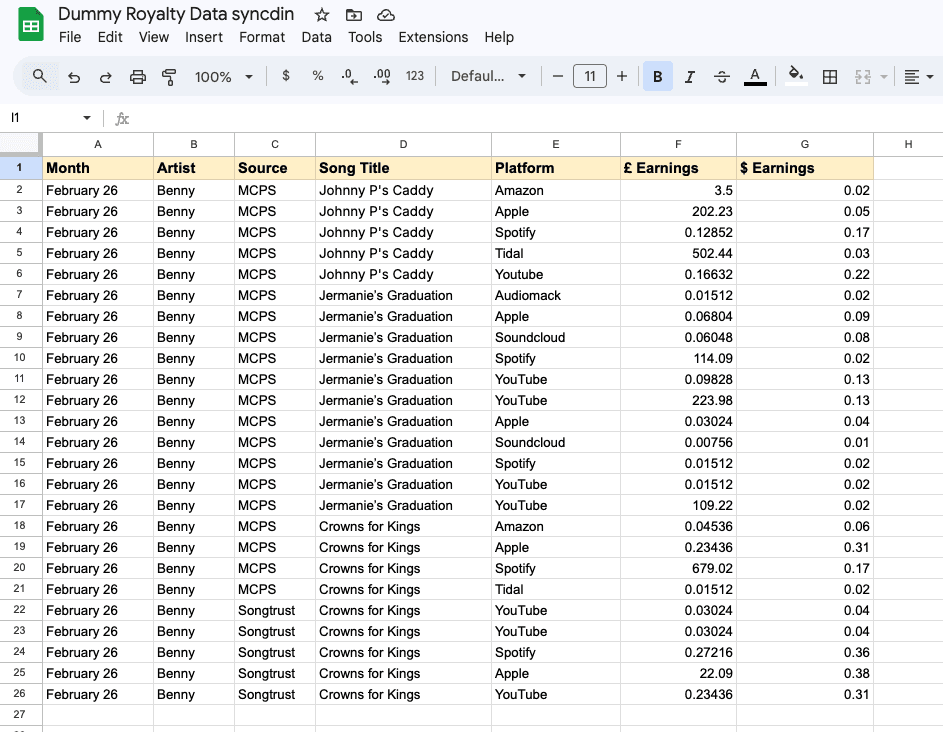Open the View menu
The image size is (943, 732).
click(154, 37)
